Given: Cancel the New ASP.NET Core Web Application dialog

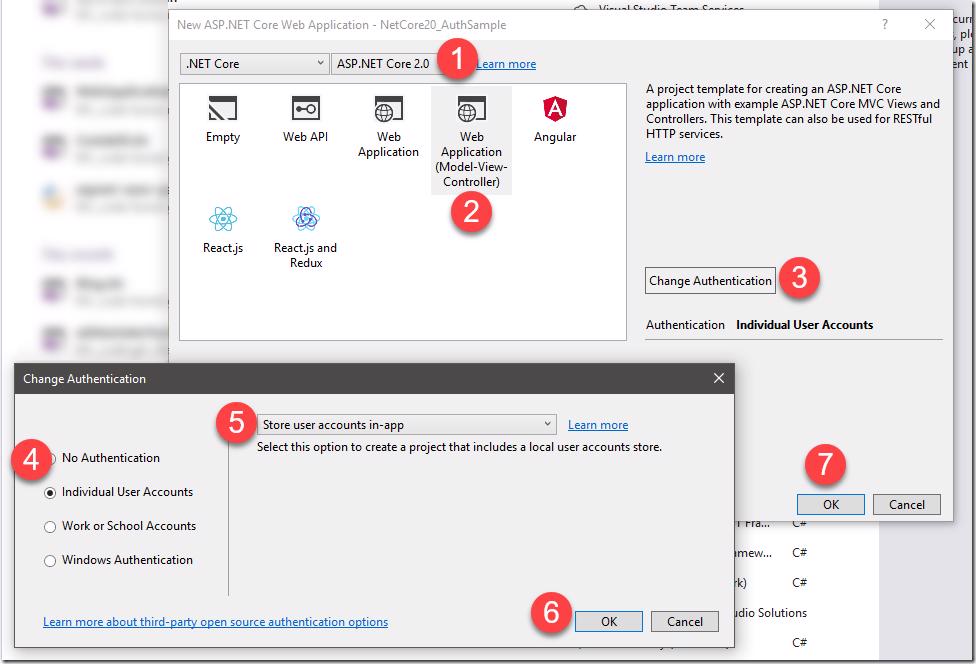Looking at the screenshot, I should point(907,504).
